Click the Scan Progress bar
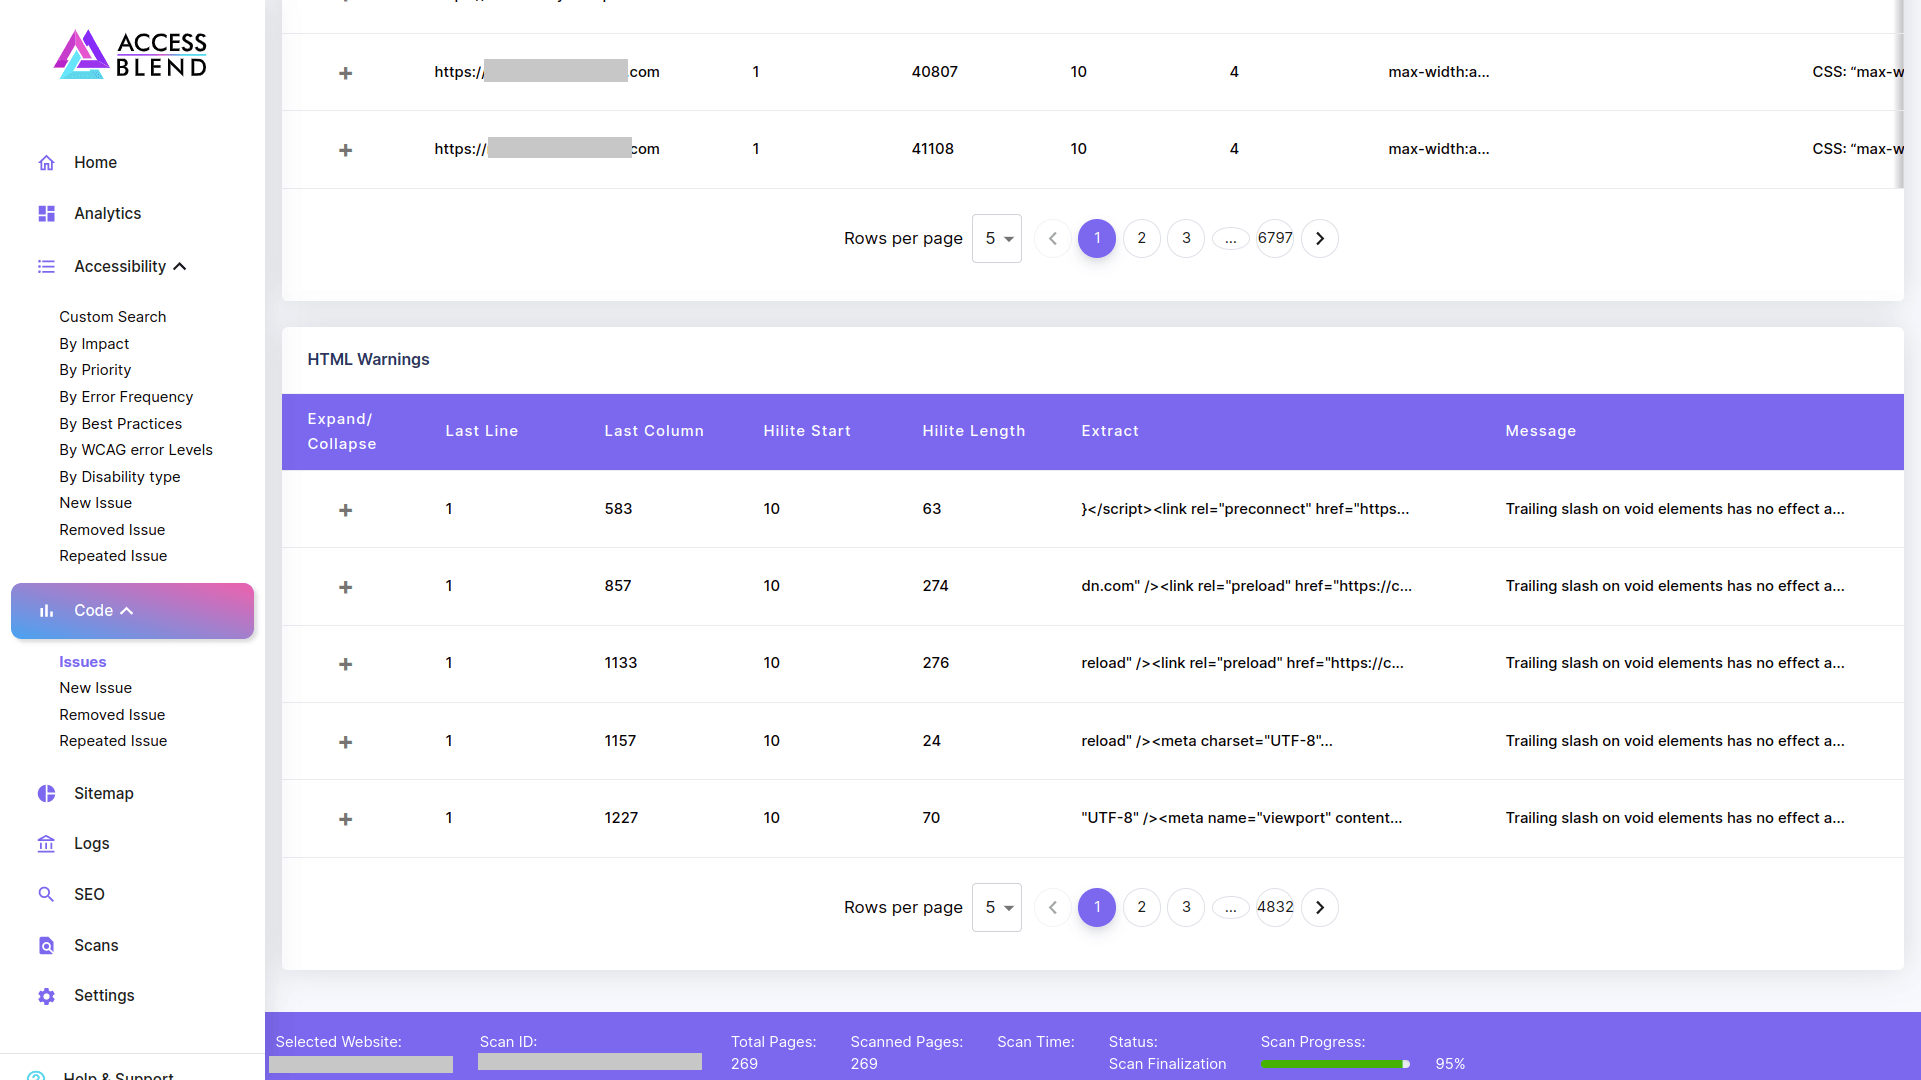 click(x=1335, y=1064)
